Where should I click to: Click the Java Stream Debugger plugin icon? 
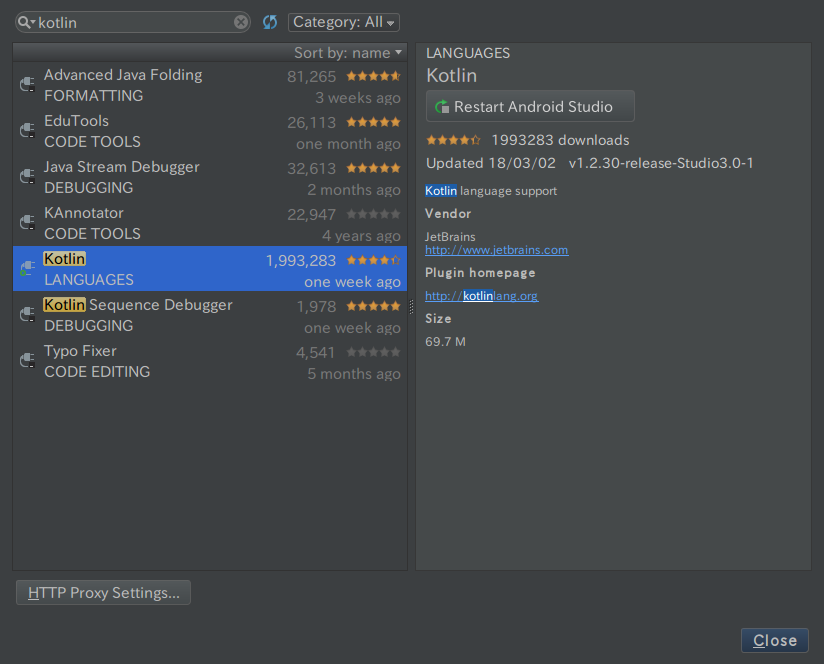[x=27, y=177]
